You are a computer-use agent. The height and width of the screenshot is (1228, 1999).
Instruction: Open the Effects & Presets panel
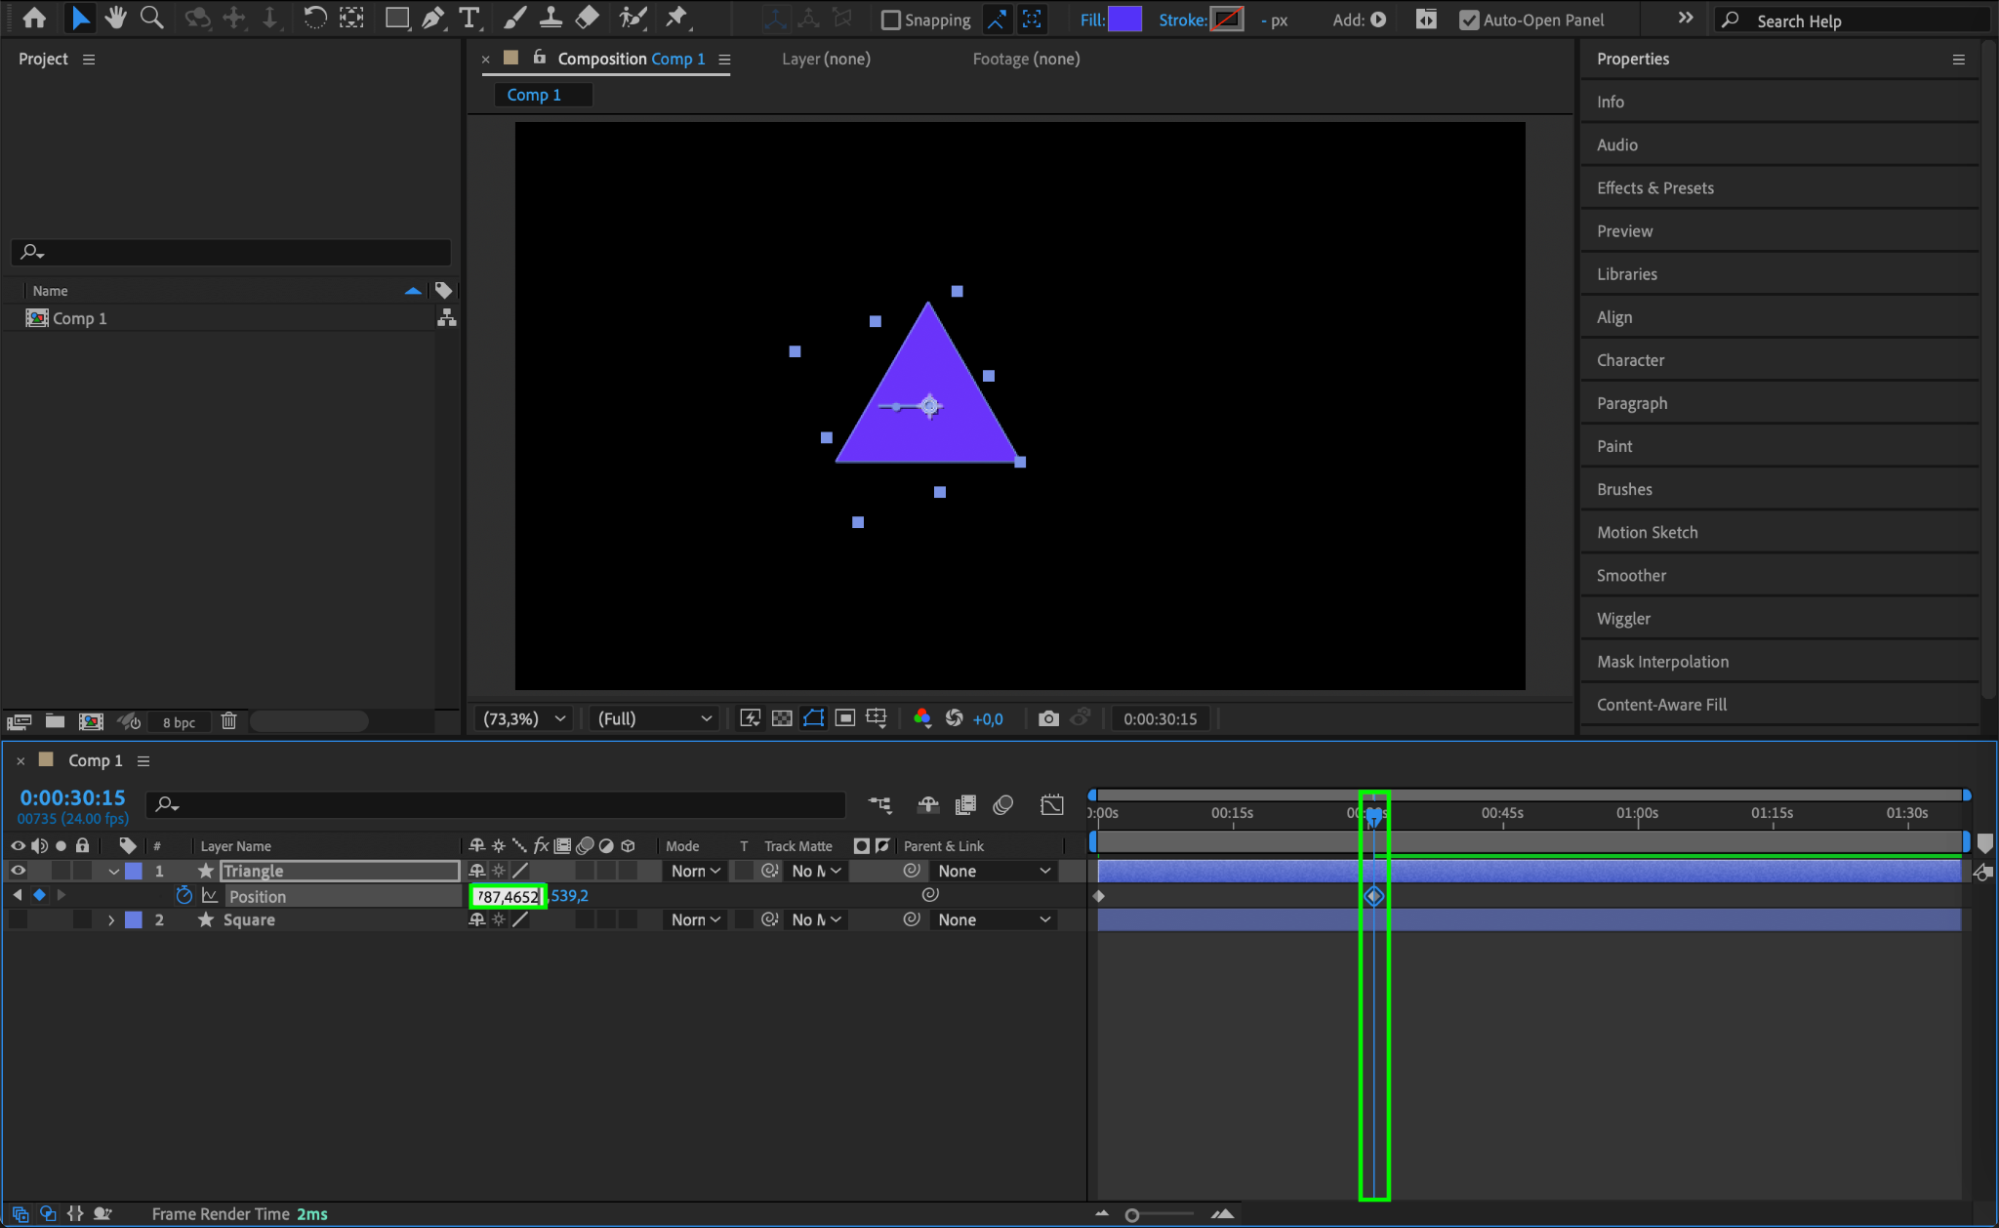click(1654, 188)
